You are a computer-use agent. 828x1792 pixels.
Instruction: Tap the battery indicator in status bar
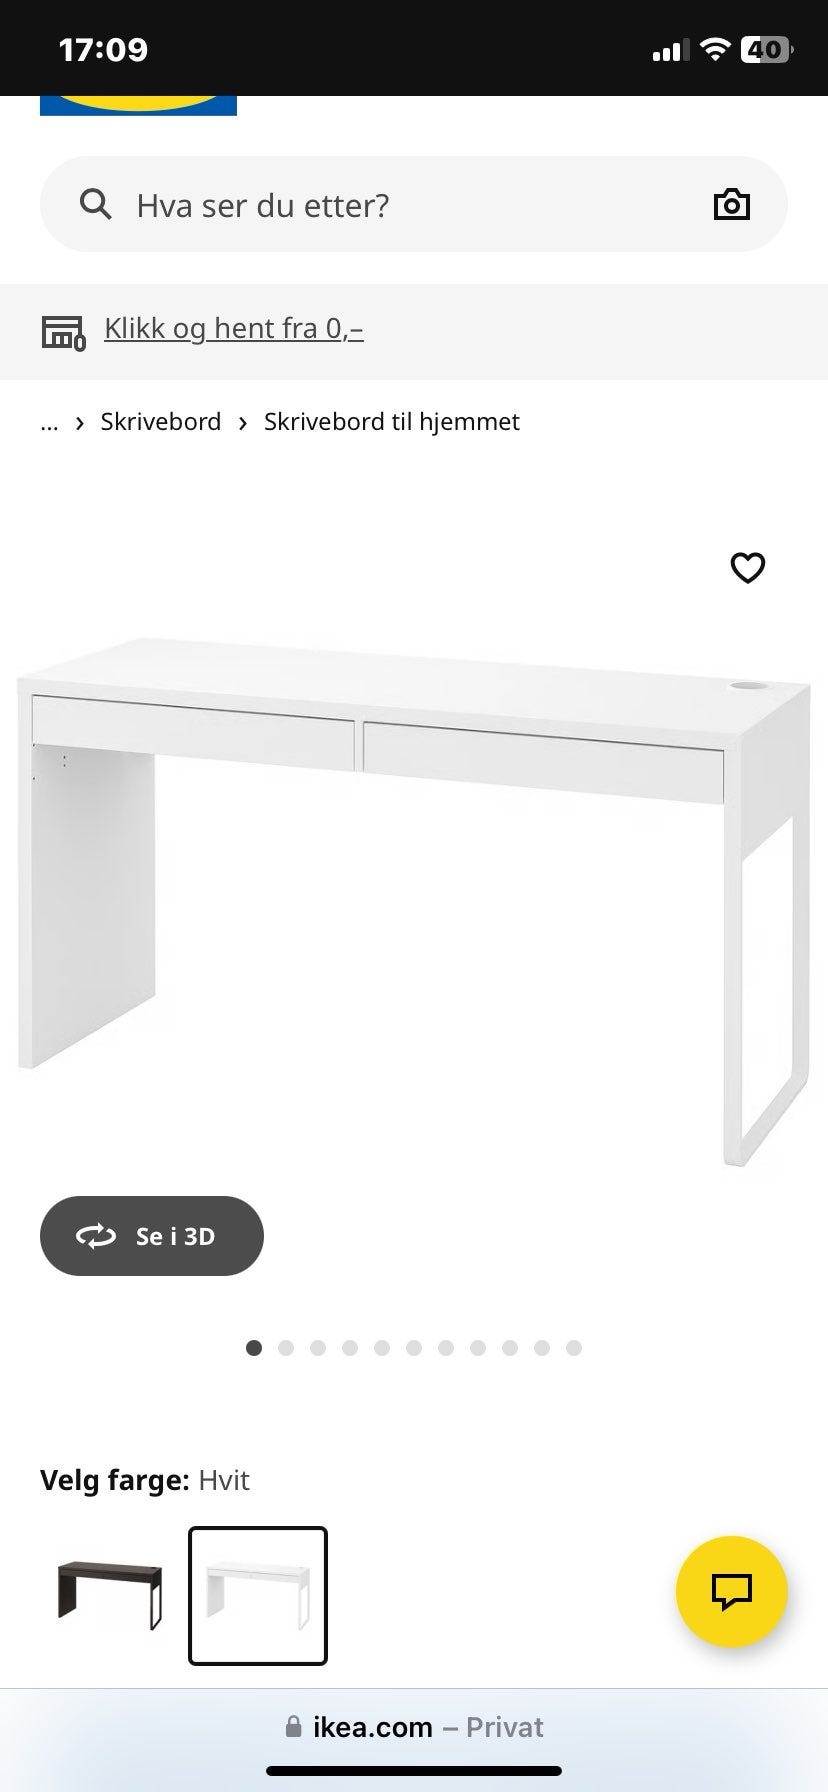(767, 49)
